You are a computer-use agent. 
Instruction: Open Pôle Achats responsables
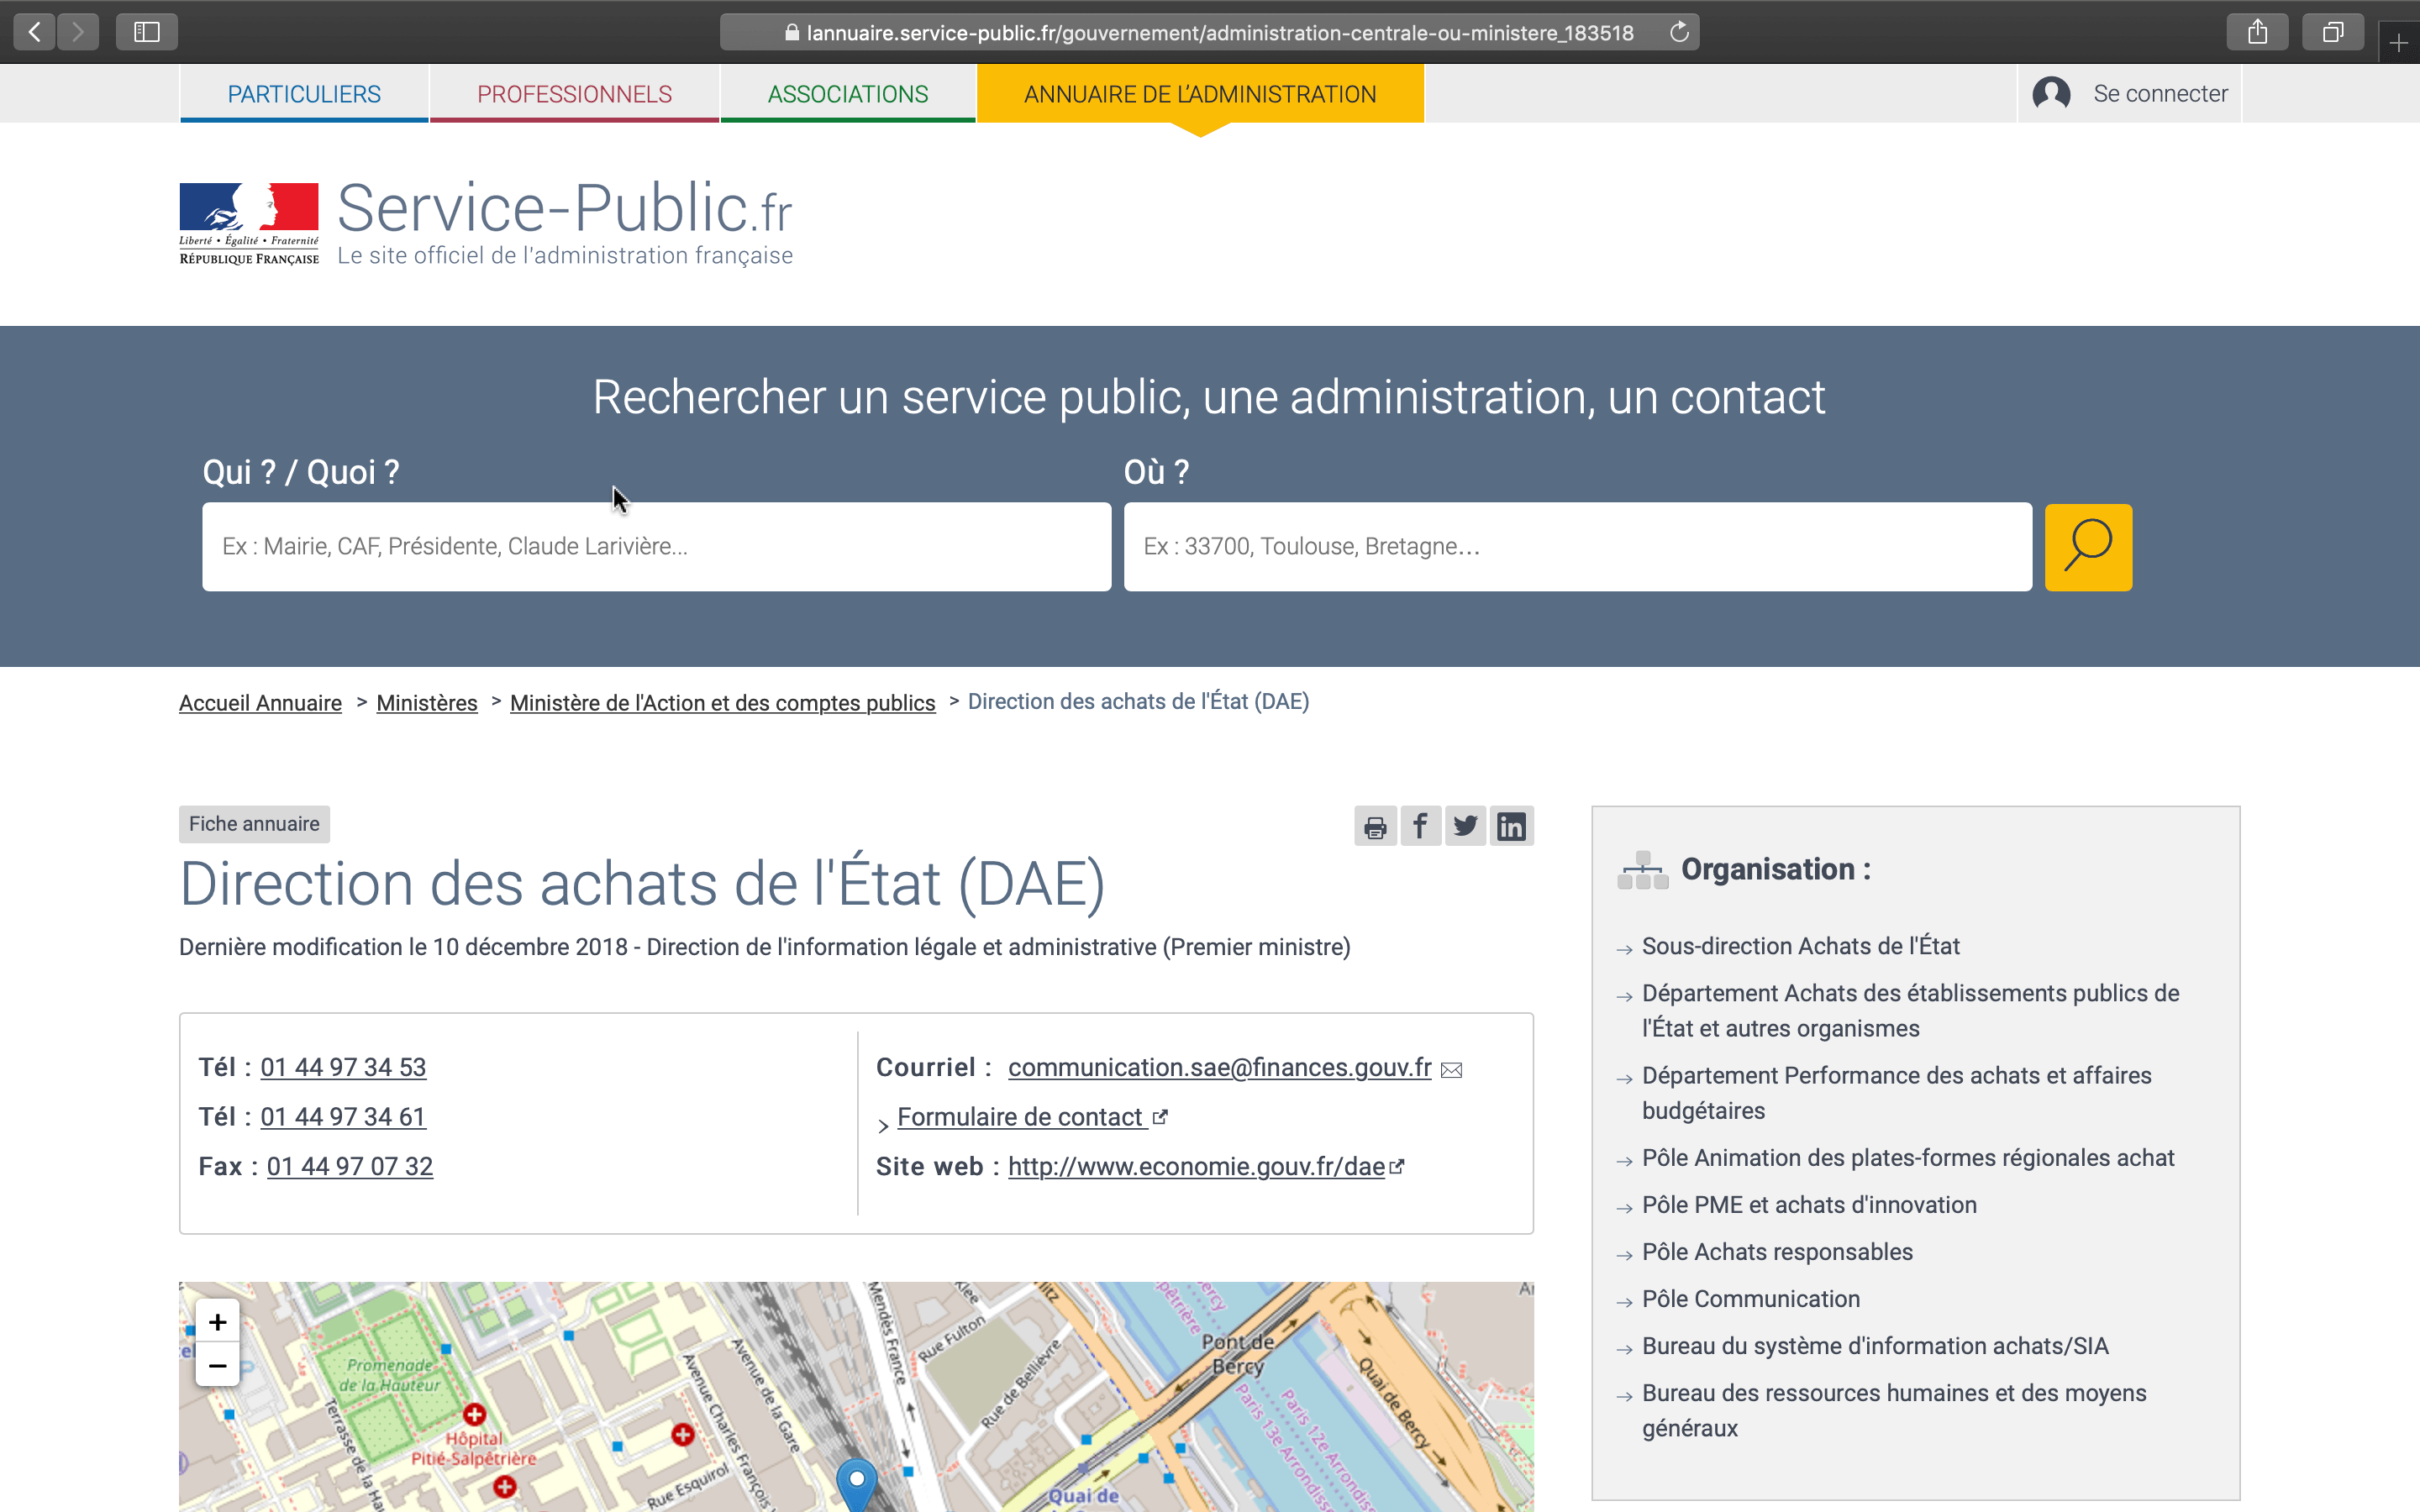tap(1777, 1252)
